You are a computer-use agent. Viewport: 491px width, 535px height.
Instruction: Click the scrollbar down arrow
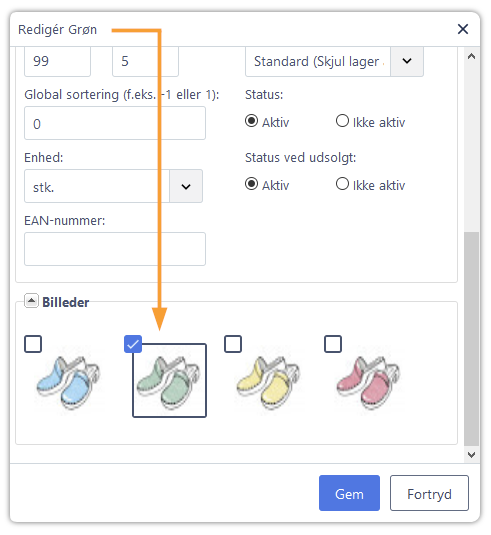pyautogui.click(x=471, y=454)
